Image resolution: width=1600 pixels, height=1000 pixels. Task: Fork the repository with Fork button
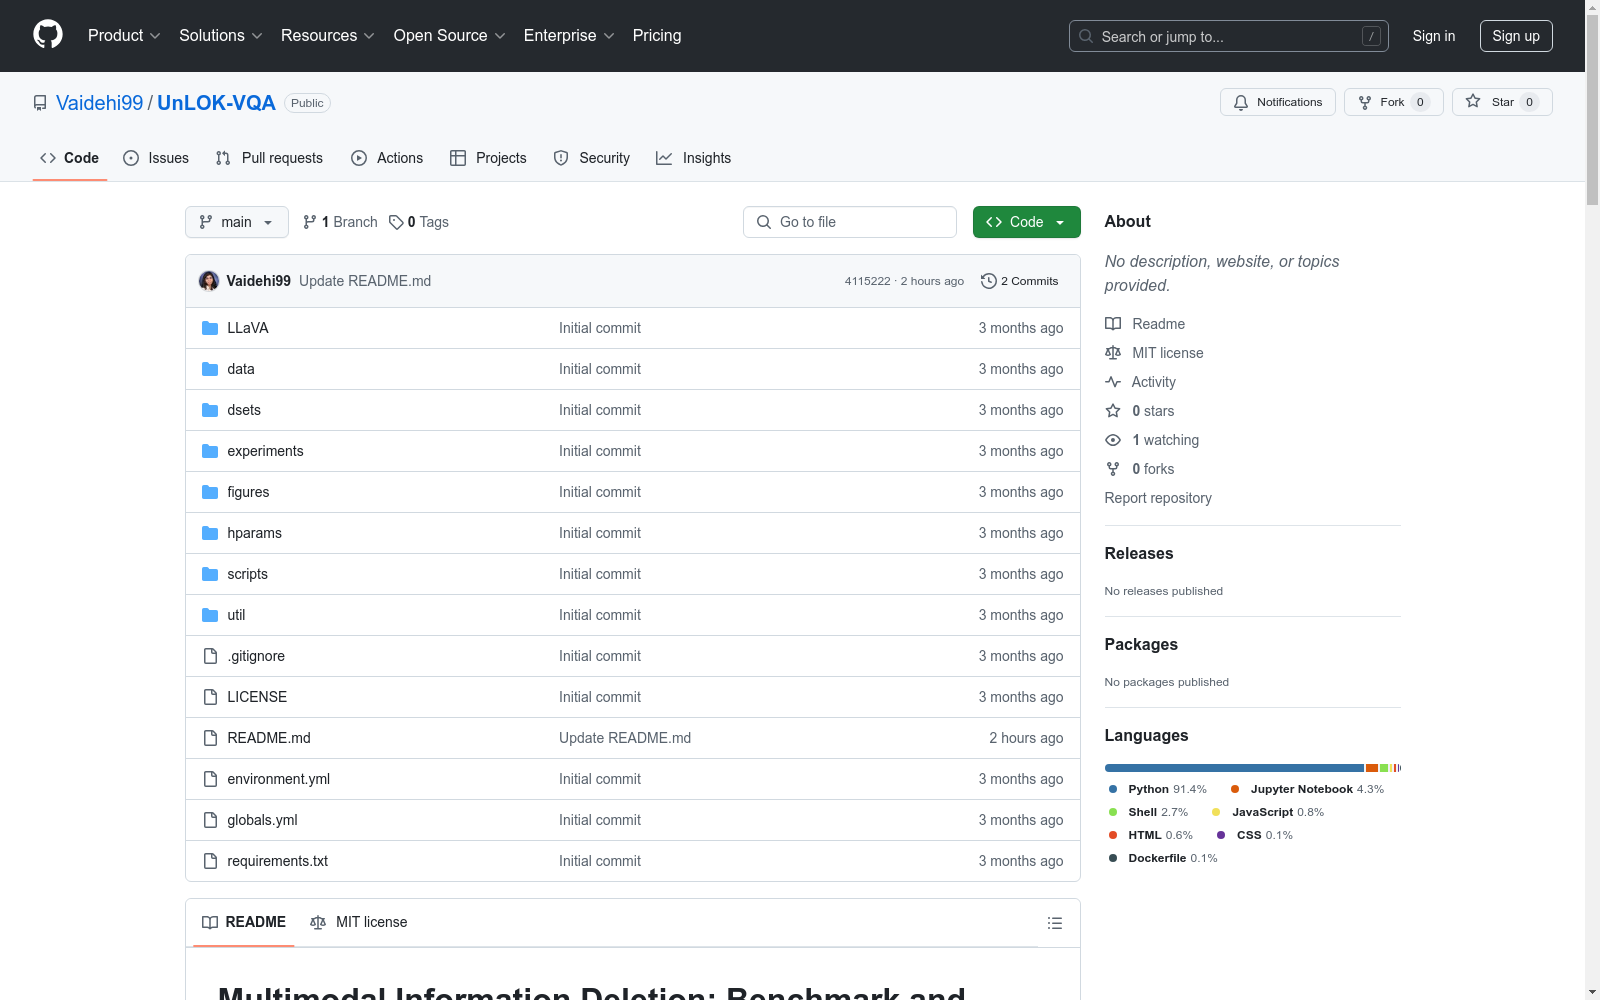tap(1394, 102)
